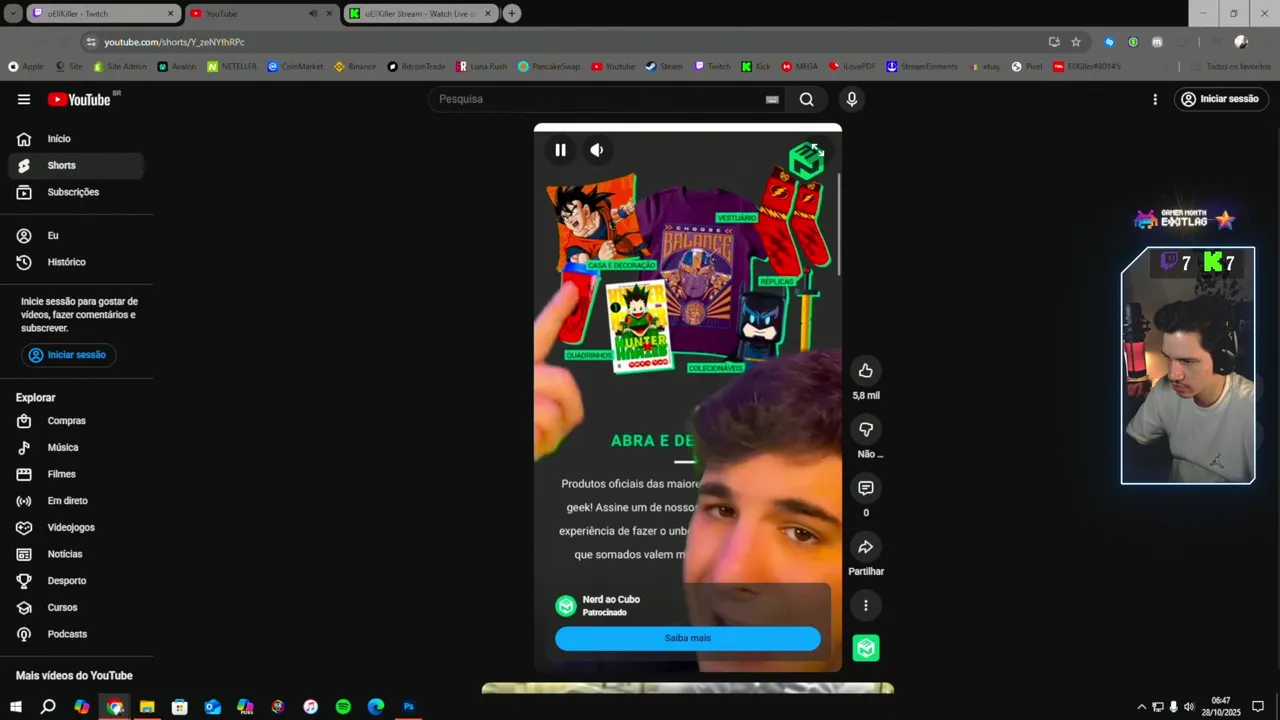Open the Steam bookmark

pos(664,67)
